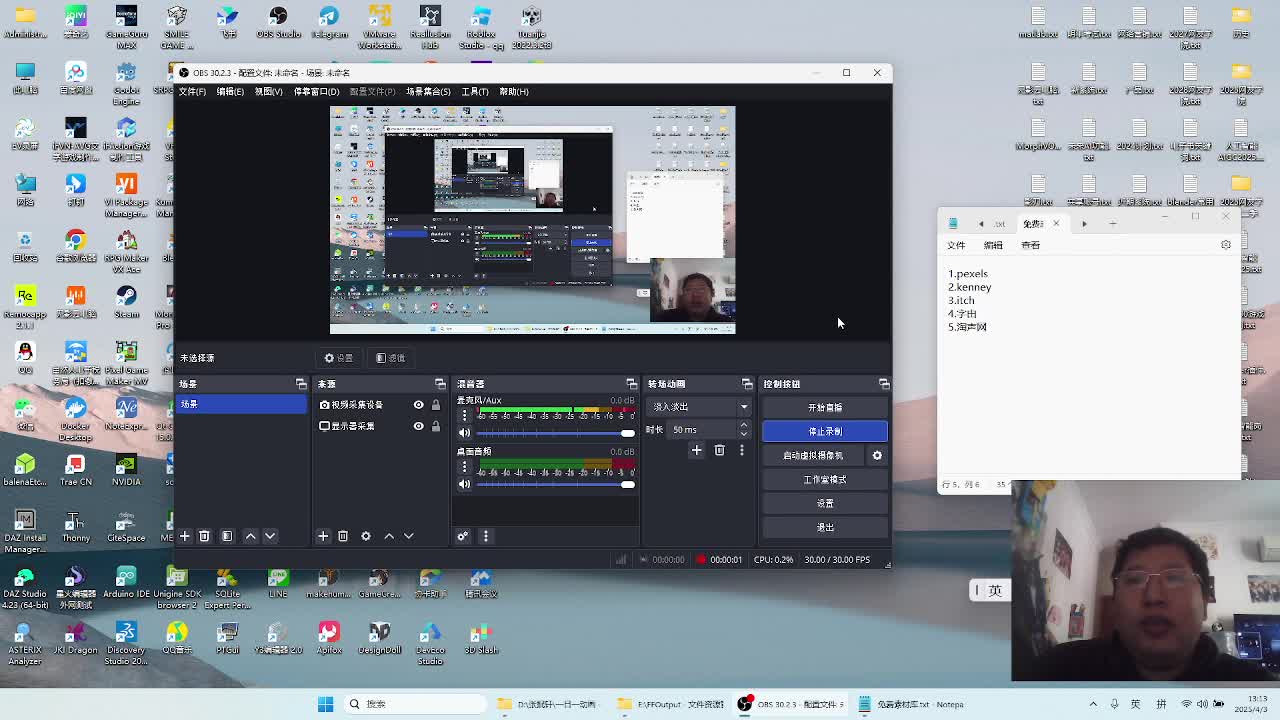Delete the selected source with the trash icon
This screenshot has height=720, width=1280.
tap(343, 536)
